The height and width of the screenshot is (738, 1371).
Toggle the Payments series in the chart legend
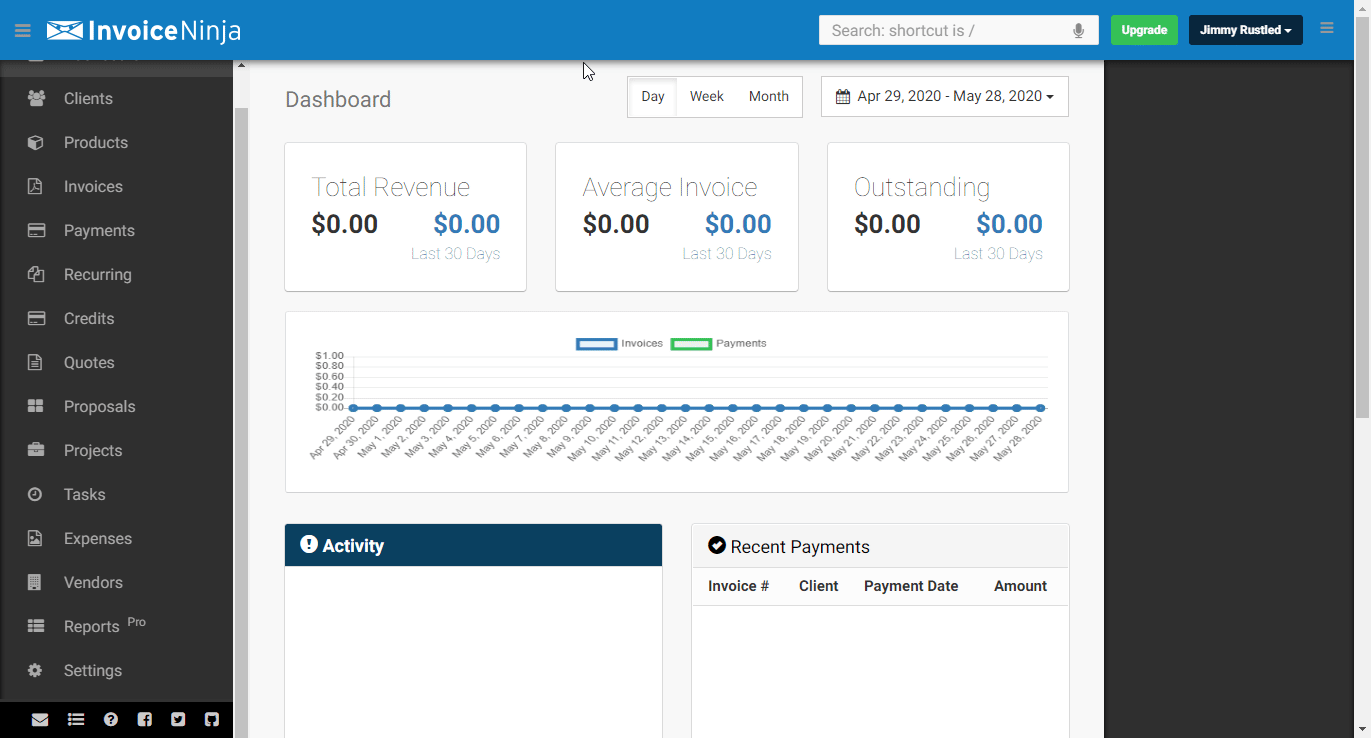(x=691, y=343)
